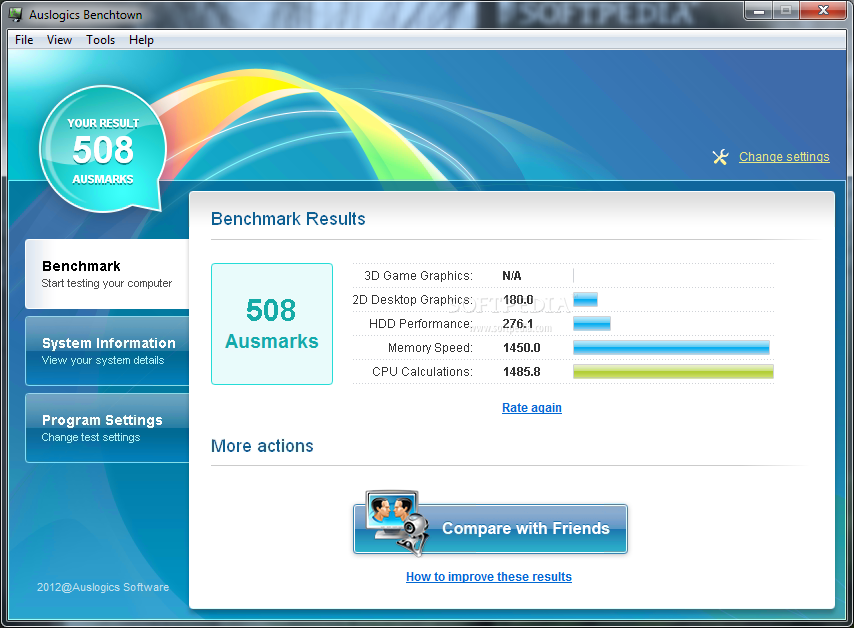Click the 508 Ausmarks score box

272,324
